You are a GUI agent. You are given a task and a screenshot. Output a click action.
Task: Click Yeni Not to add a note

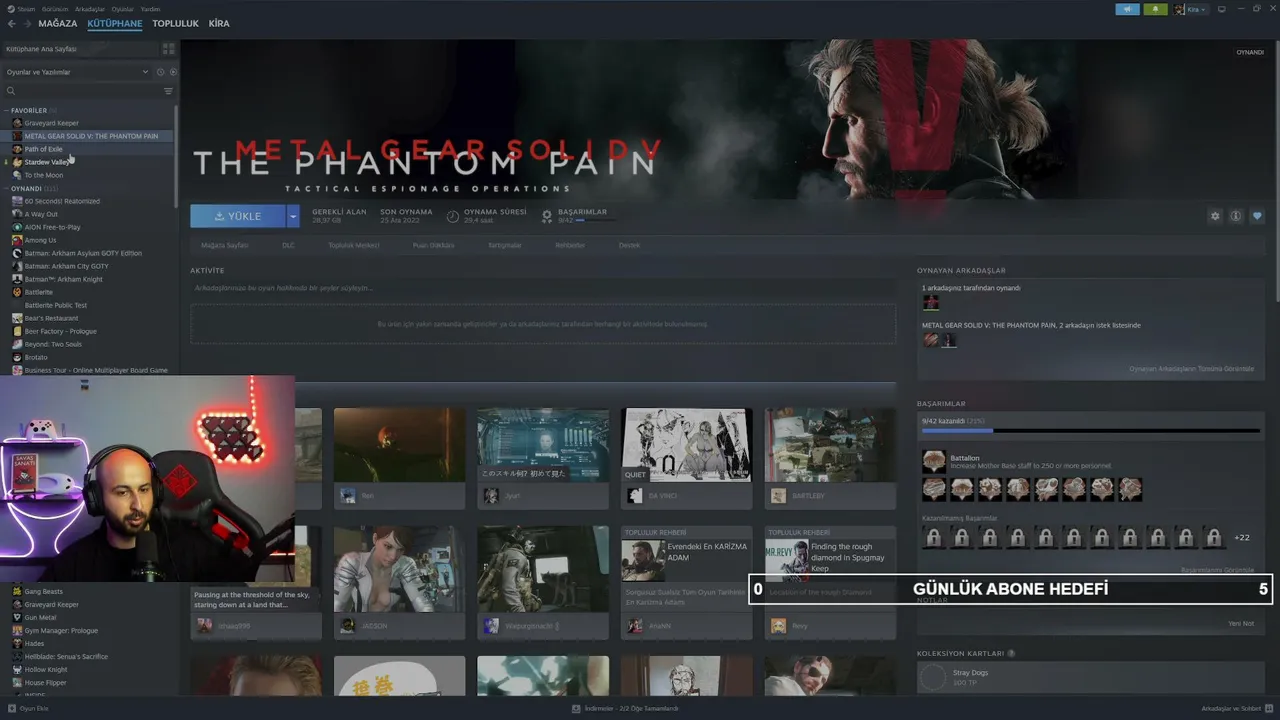click(x=1241, y=623)
